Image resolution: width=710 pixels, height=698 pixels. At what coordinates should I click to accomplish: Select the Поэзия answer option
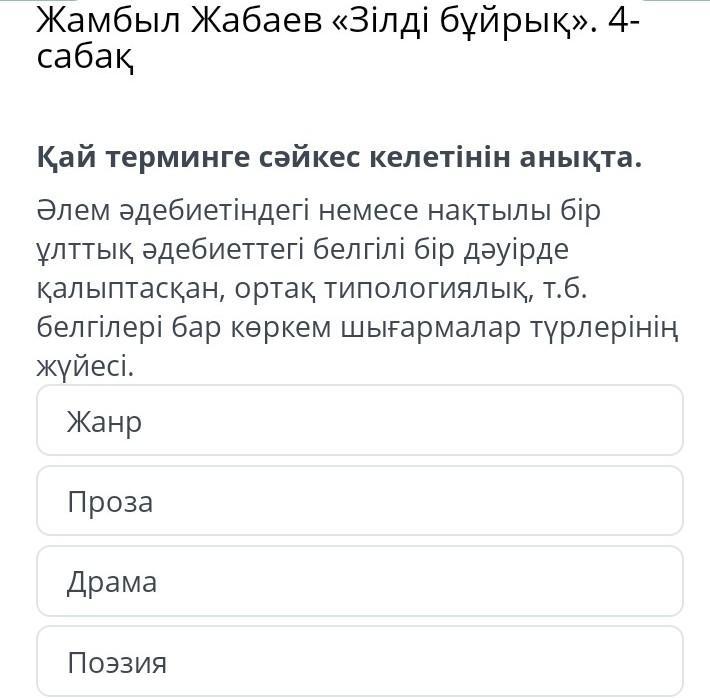359,661
